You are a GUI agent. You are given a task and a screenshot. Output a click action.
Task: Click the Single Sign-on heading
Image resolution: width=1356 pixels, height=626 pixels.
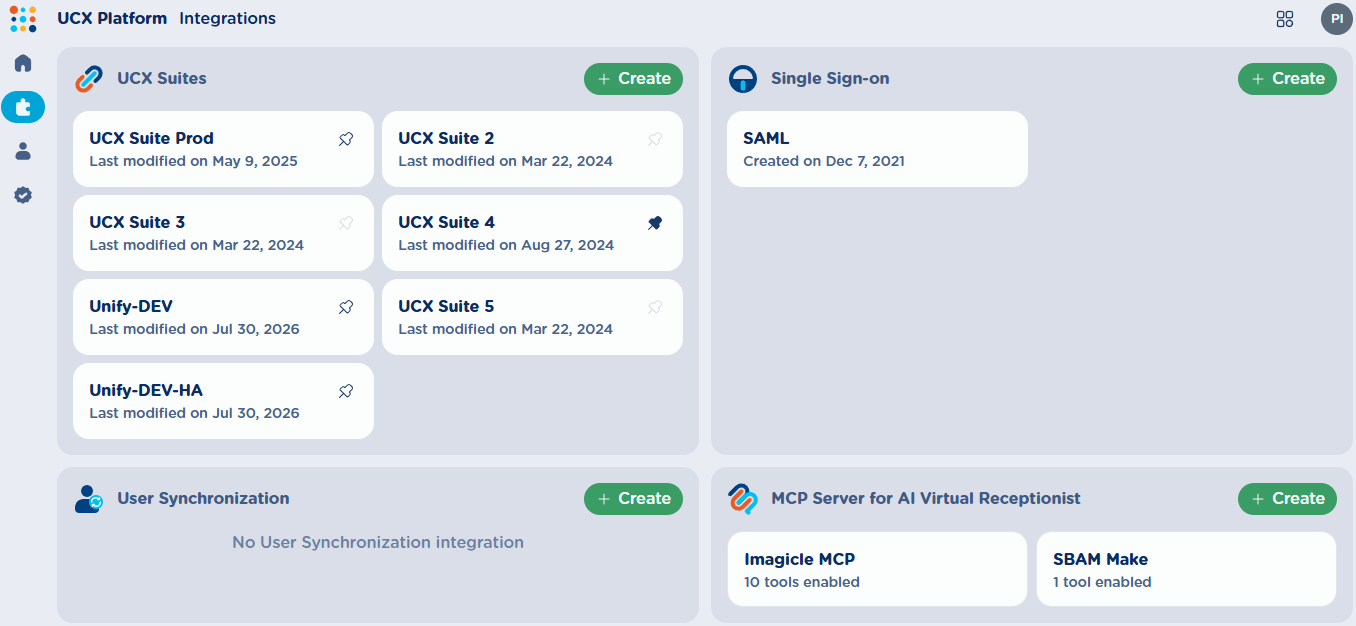830,79
